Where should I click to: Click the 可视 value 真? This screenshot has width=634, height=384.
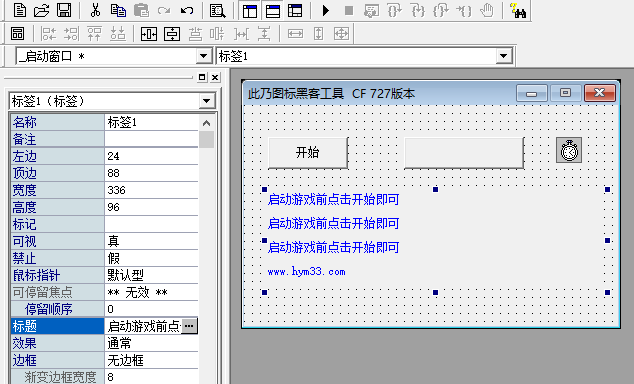tap(152, 241)
